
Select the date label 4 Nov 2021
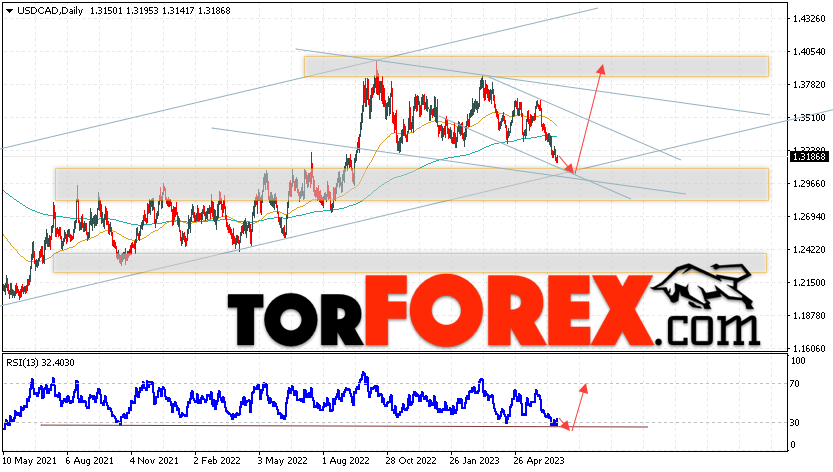click(154, 460)
